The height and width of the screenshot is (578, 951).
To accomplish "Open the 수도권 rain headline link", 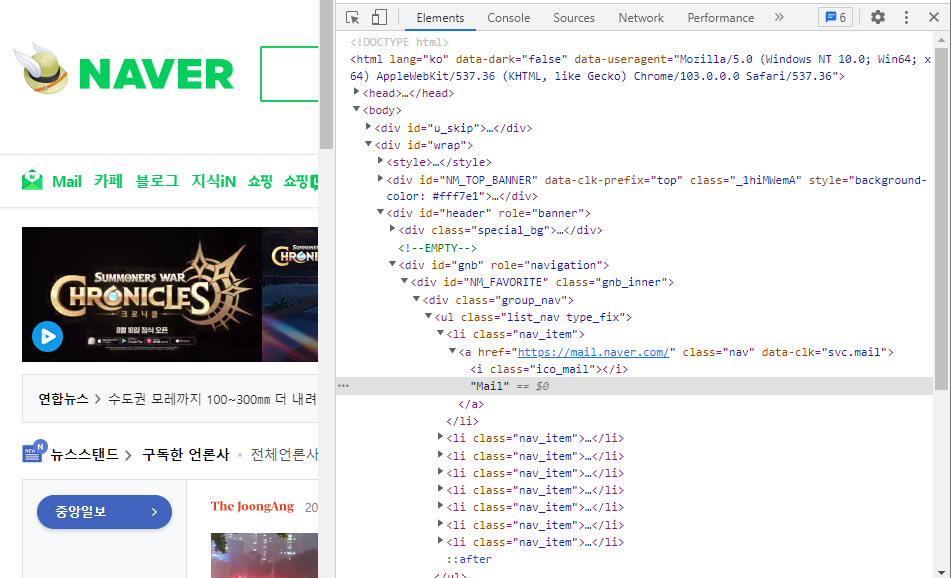I will click(212, 399).
